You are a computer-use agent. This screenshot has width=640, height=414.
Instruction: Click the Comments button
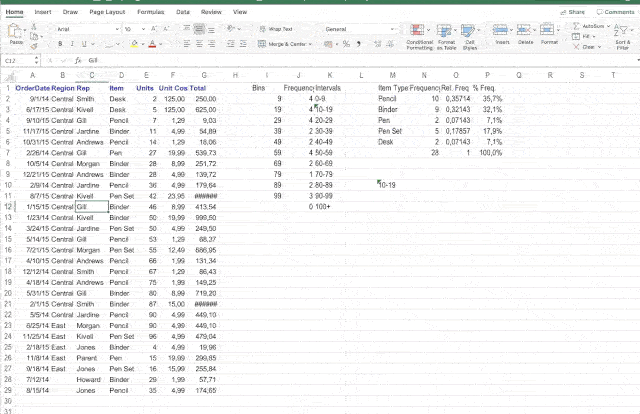[x=616, y=12]
